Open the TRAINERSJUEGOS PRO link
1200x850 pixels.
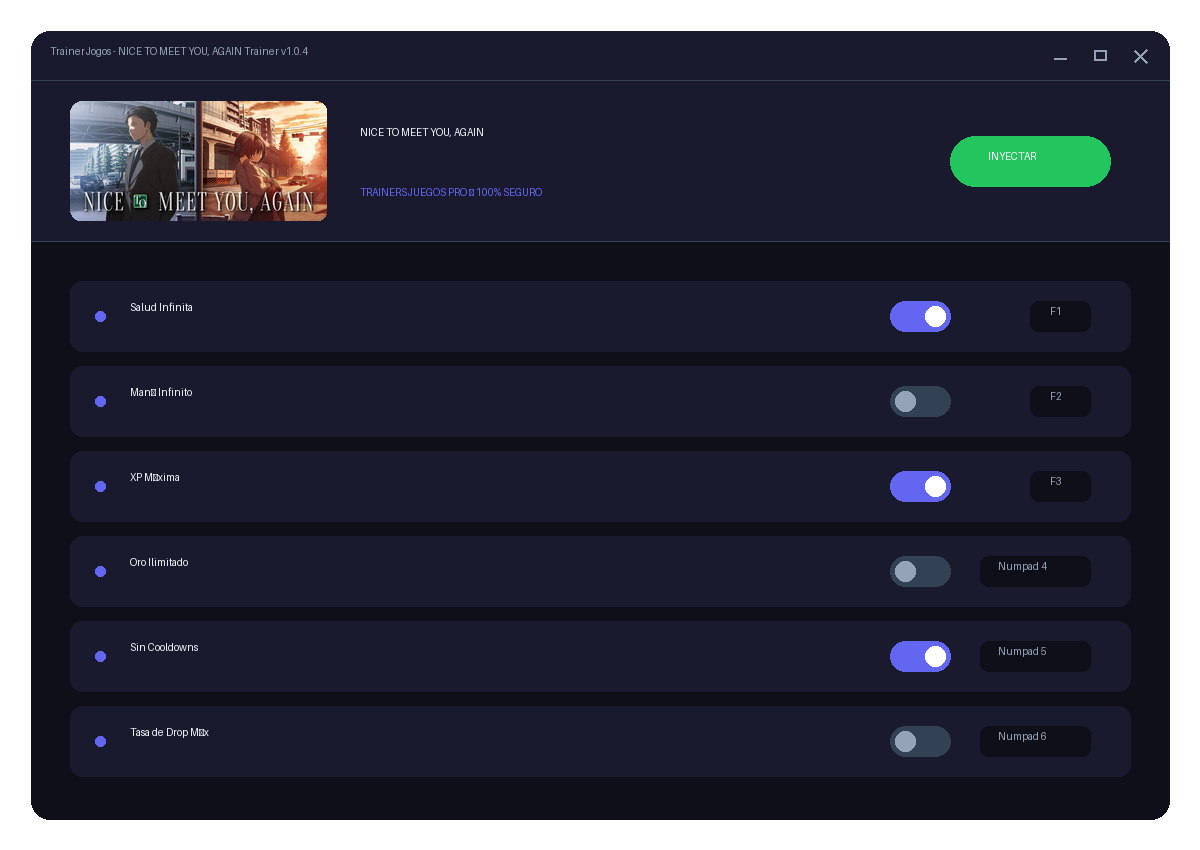(451, 192)
